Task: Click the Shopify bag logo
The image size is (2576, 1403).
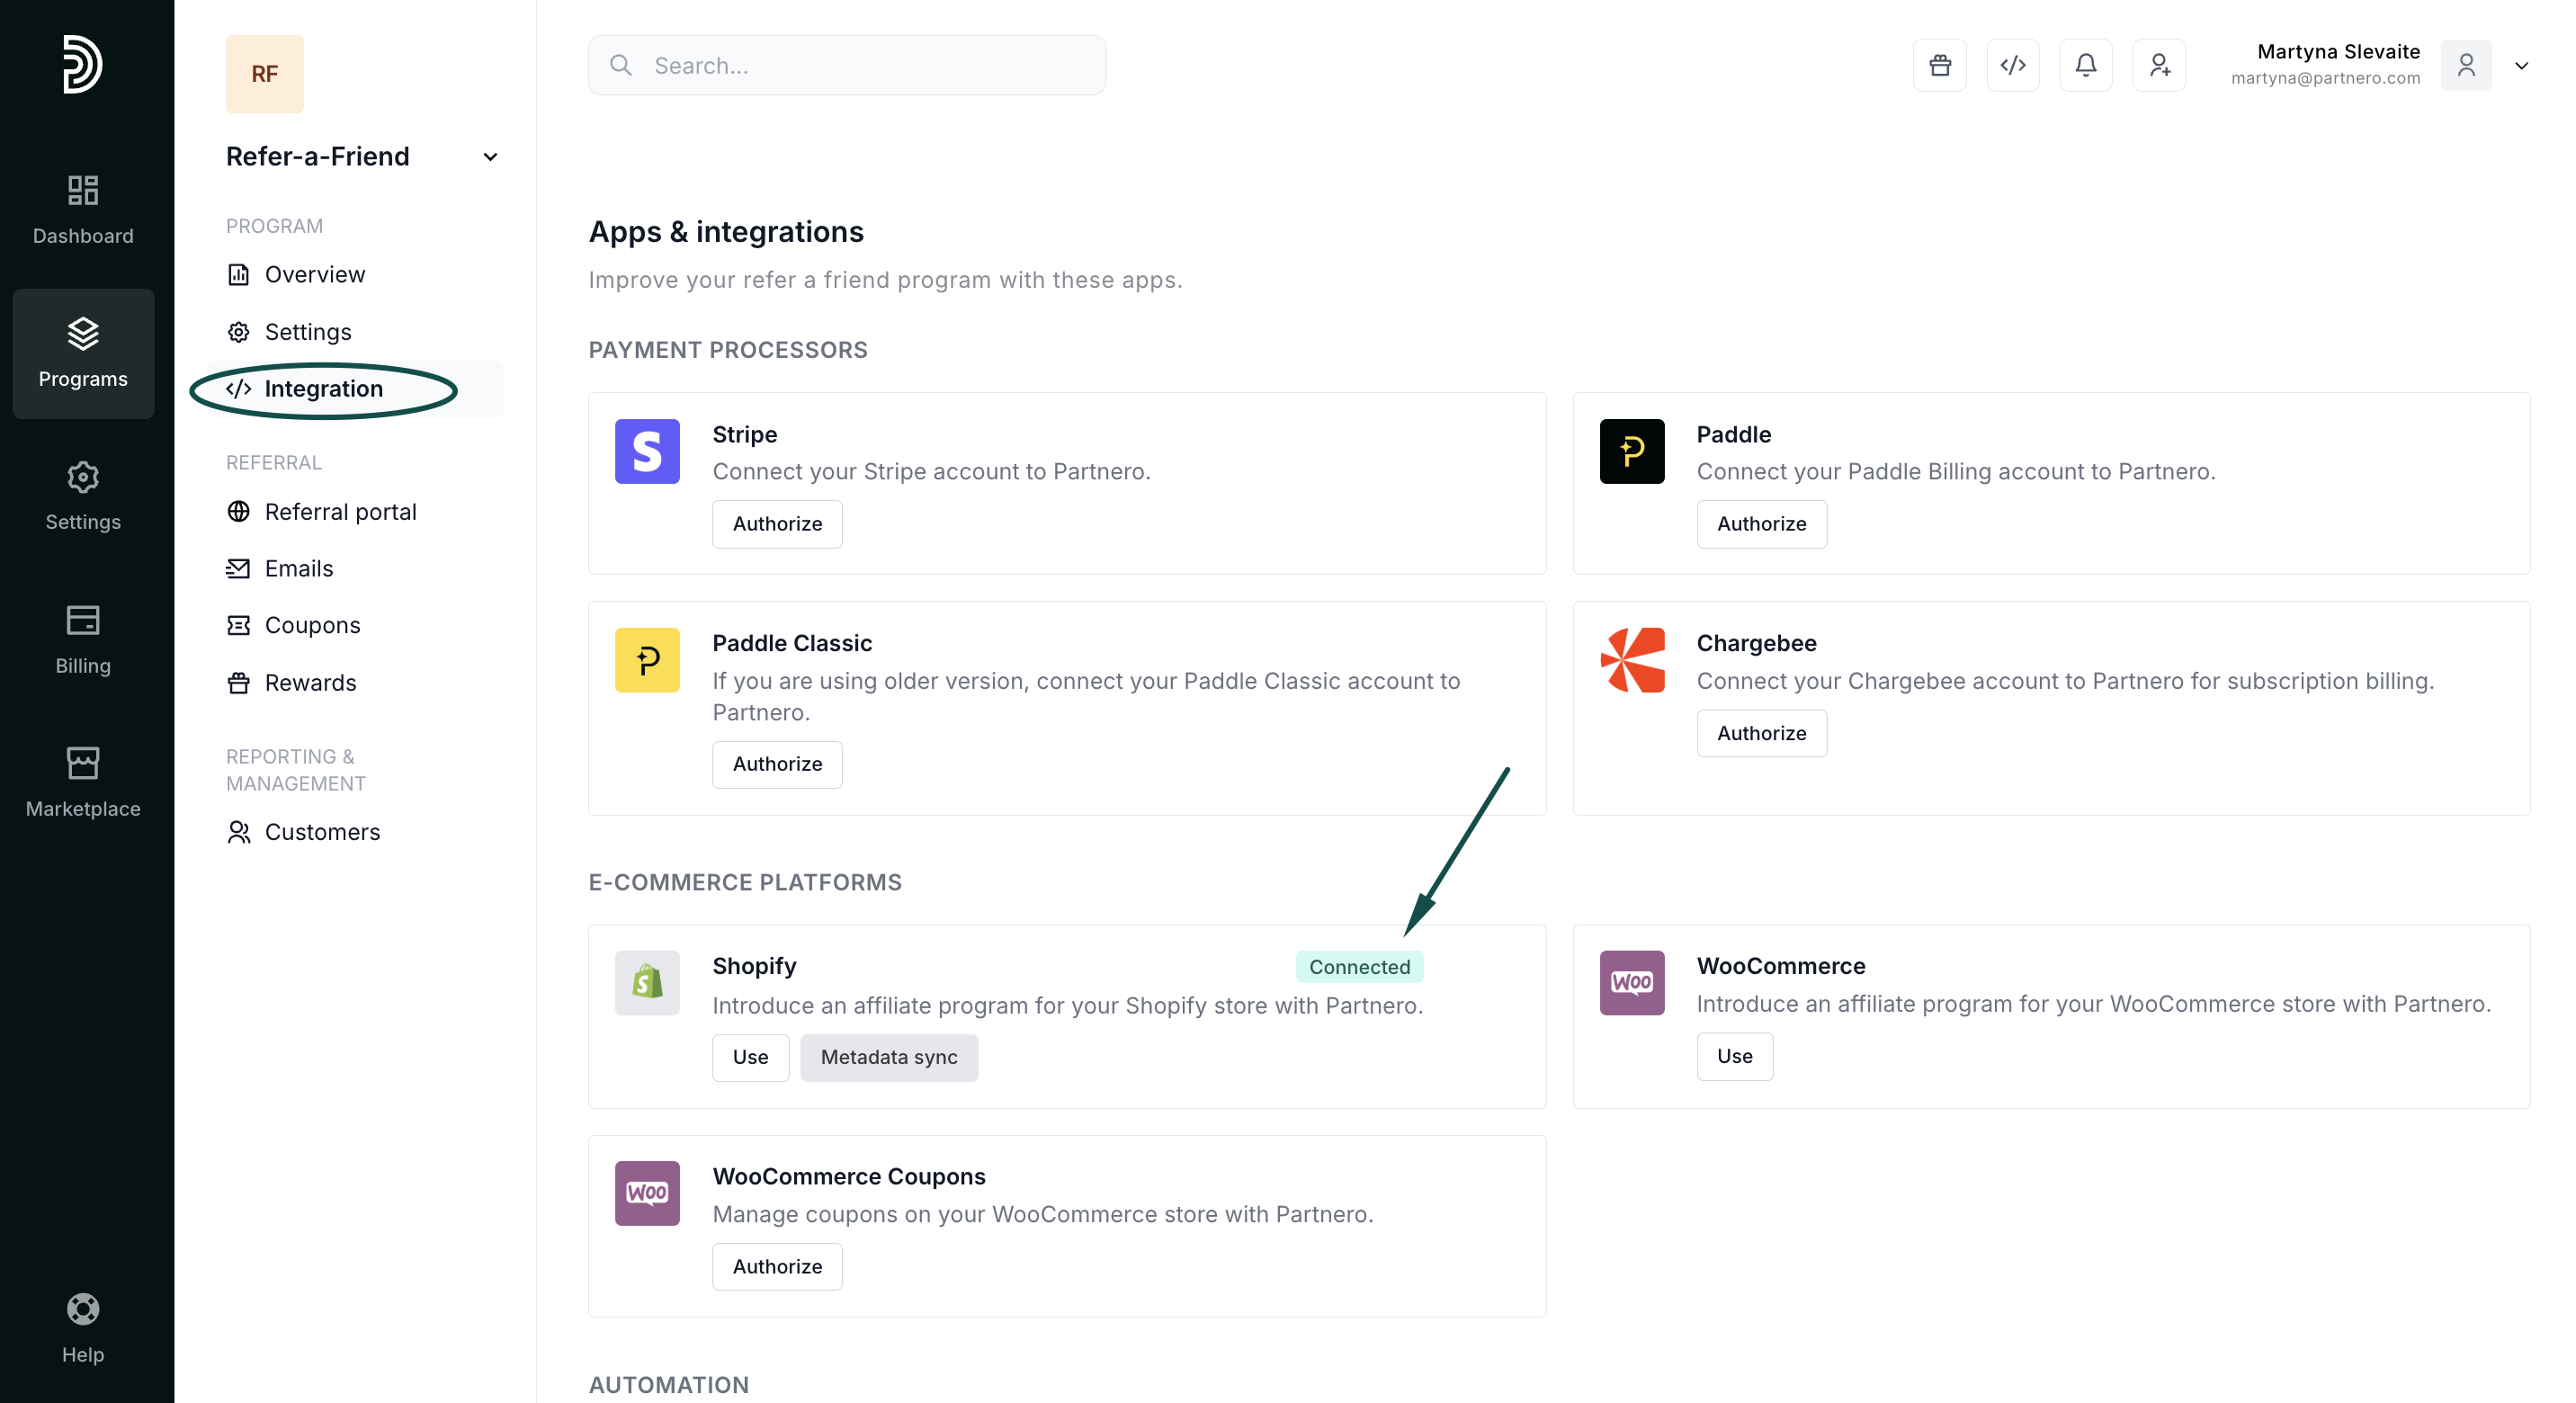Action: click(x=647, y=982)
